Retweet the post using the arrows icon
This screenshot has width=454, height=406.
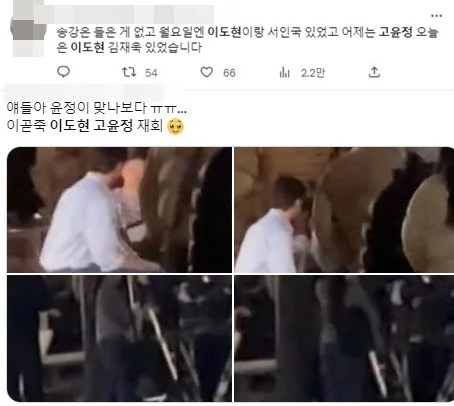(x=129, y=72)
